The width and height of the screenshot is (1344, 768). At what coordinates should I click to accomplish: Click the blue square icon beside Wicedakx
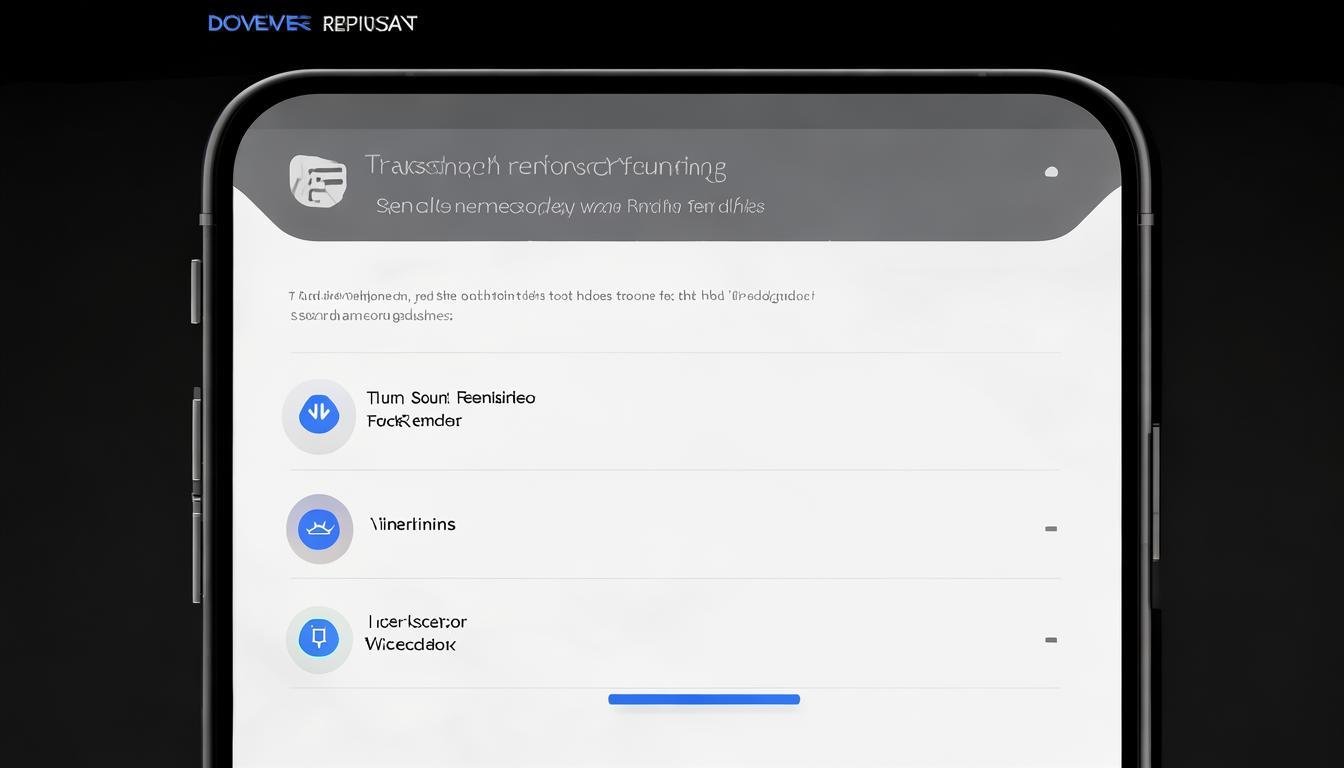pos(319,638)
